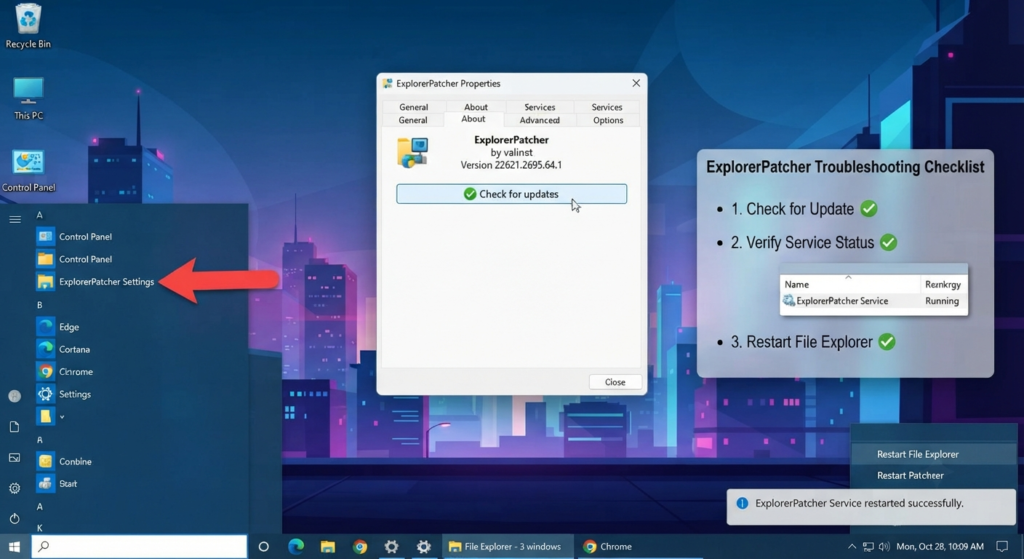
Task: Show hidden tray icons chevron
Action: (x=852, y=547)
